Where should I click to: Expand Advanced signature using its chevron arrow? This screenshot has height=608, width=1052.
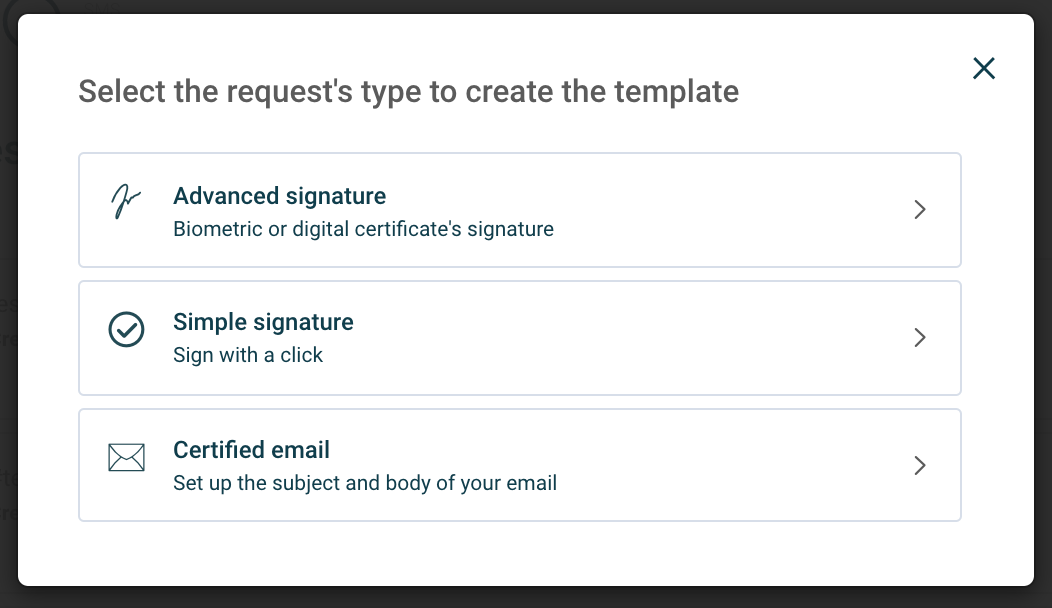pyautogui.click(x=920, y=209)
